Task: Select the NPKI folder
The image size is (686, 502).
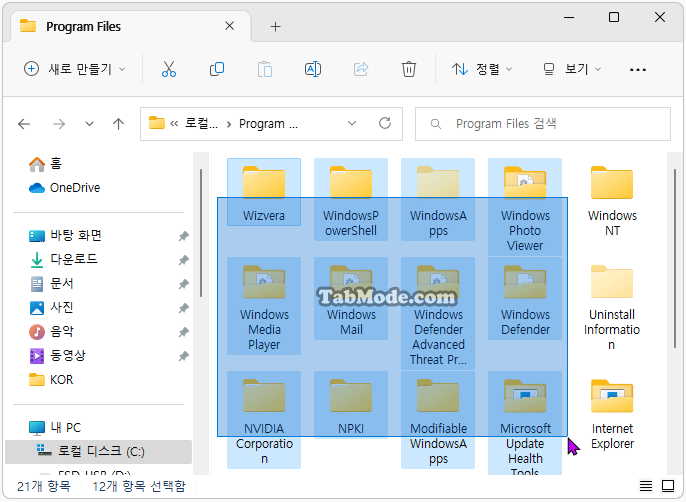Action: point(351,405)
